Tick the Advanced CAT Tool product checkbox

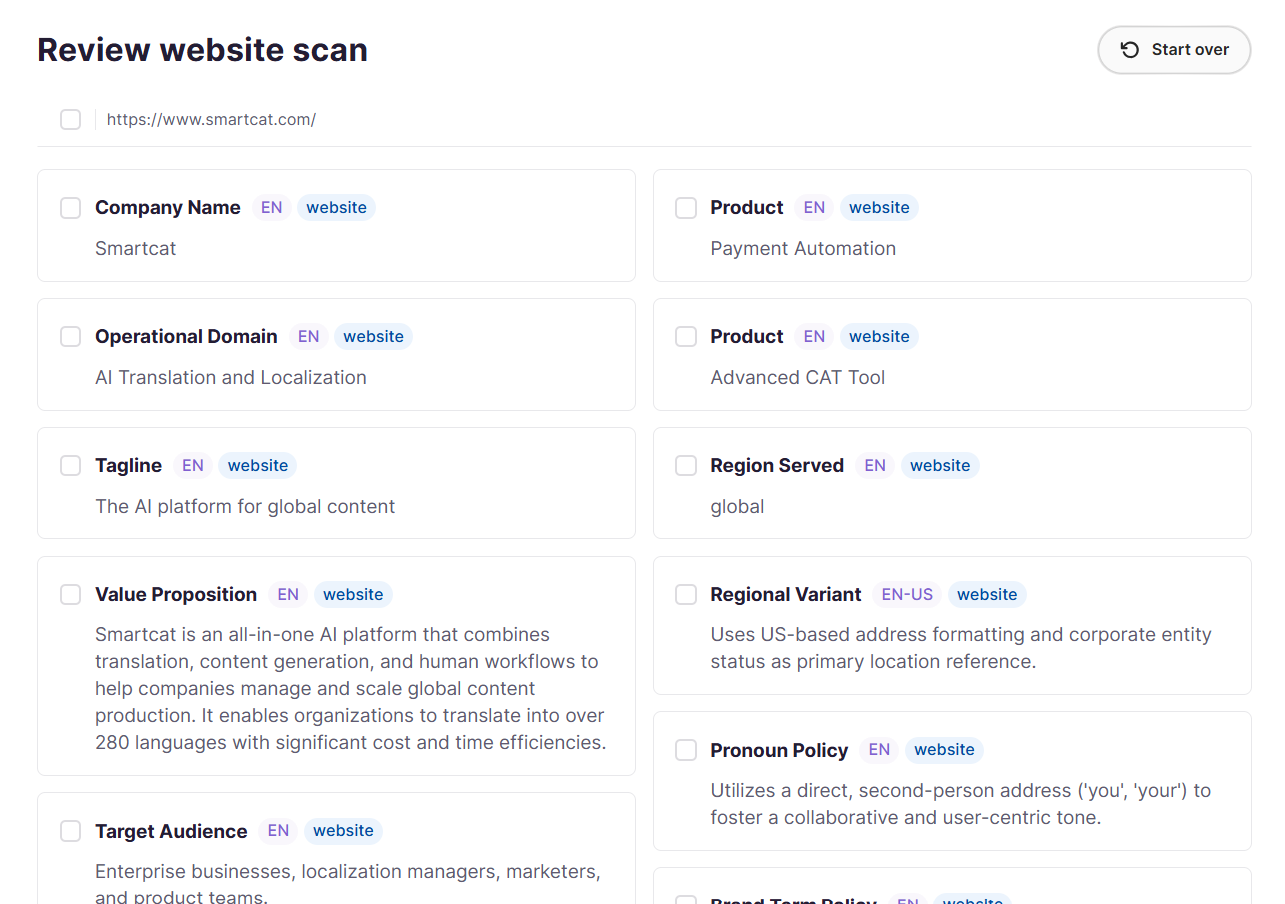pyautogui.click(x=686, y=337)
